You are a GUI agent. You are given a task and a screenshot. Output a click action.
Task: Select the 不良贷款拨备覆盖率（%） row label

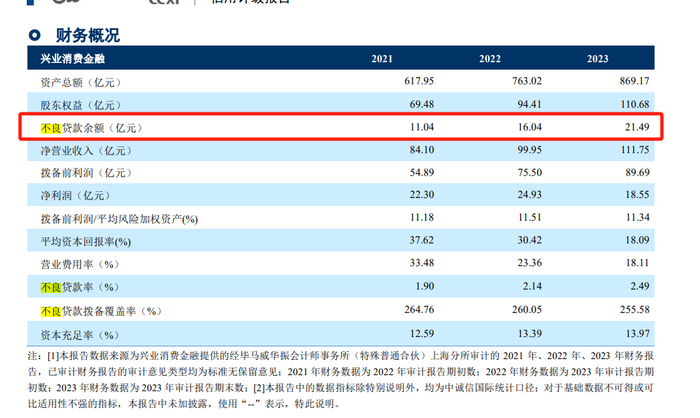click(x=101, y=311)
